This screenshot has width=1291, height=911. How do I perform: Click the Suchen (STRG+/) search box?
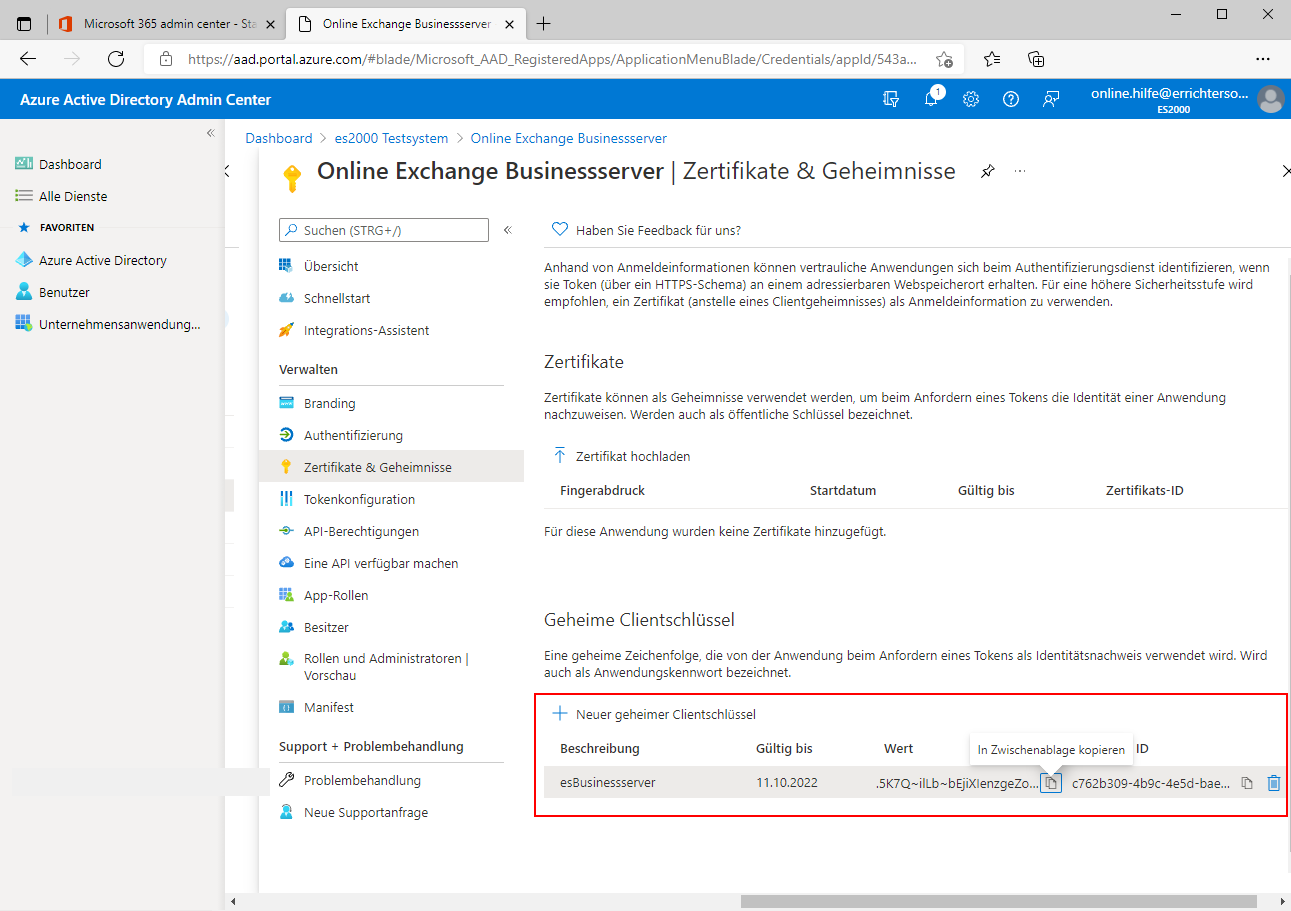384,230
